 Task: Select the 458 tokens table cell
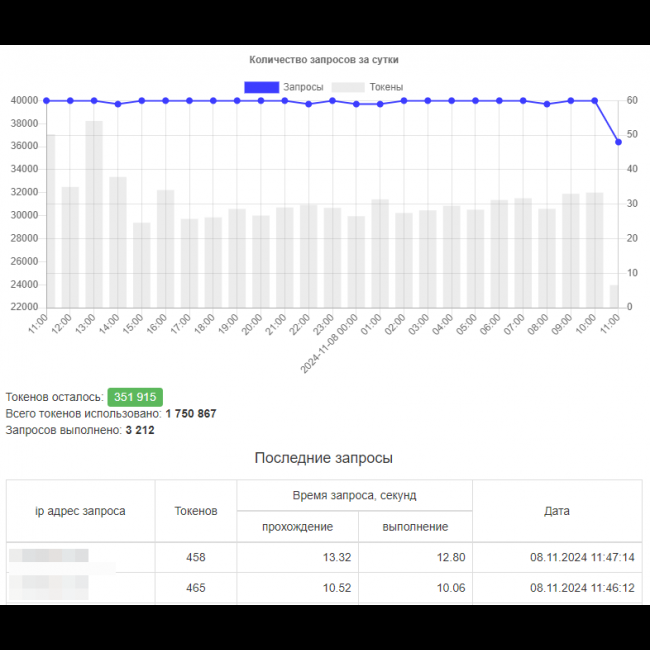point(195,558)
